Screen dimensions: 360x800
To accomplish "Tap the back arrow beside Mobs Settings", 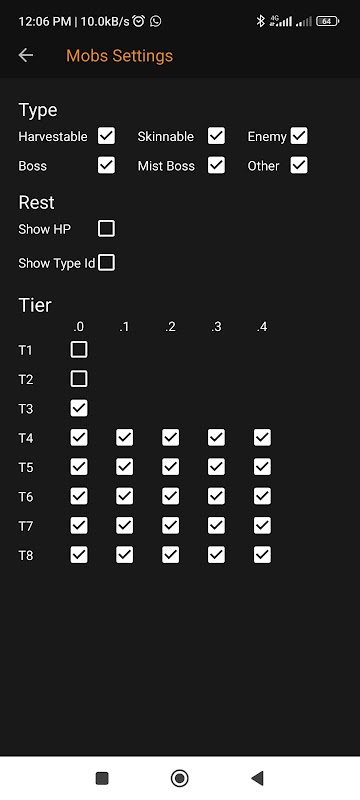I will [x=25, y=55].
